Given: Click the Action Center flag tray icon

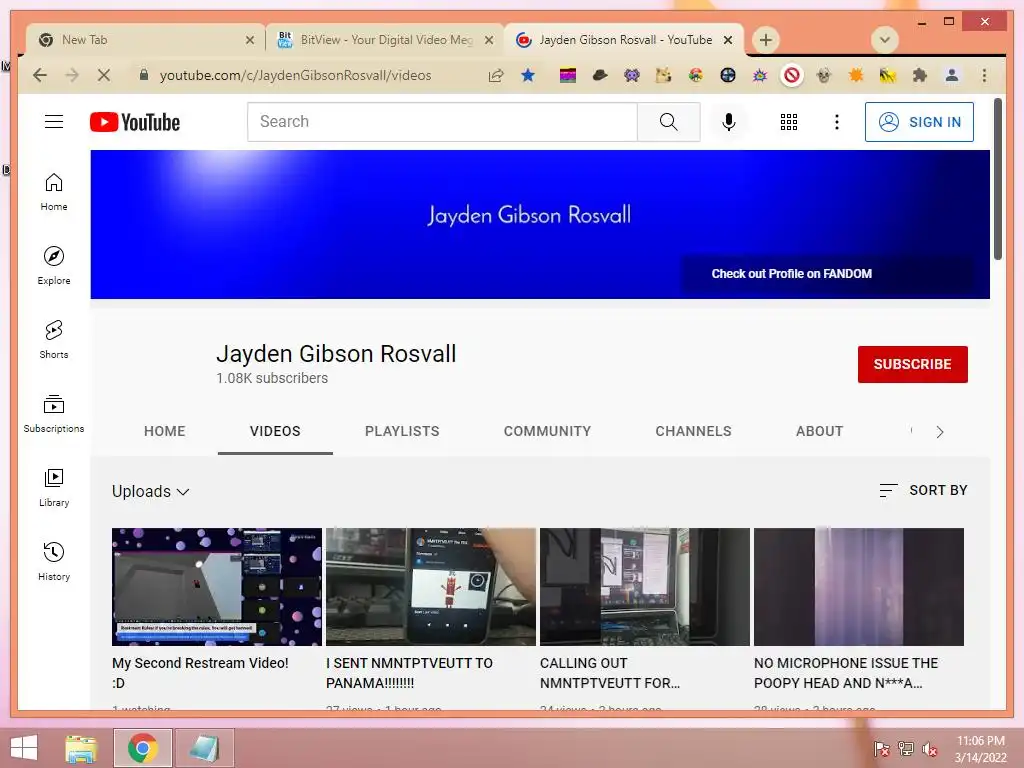Looking at the screenshot, I should [881, 749].
